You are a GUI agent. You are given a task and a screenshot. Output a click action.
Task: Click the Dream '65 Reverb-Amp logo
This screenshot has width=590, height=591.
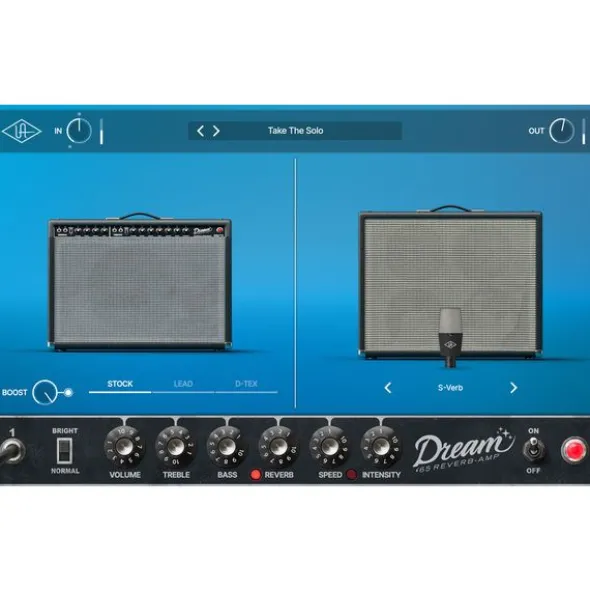click(x=464, y=450)
